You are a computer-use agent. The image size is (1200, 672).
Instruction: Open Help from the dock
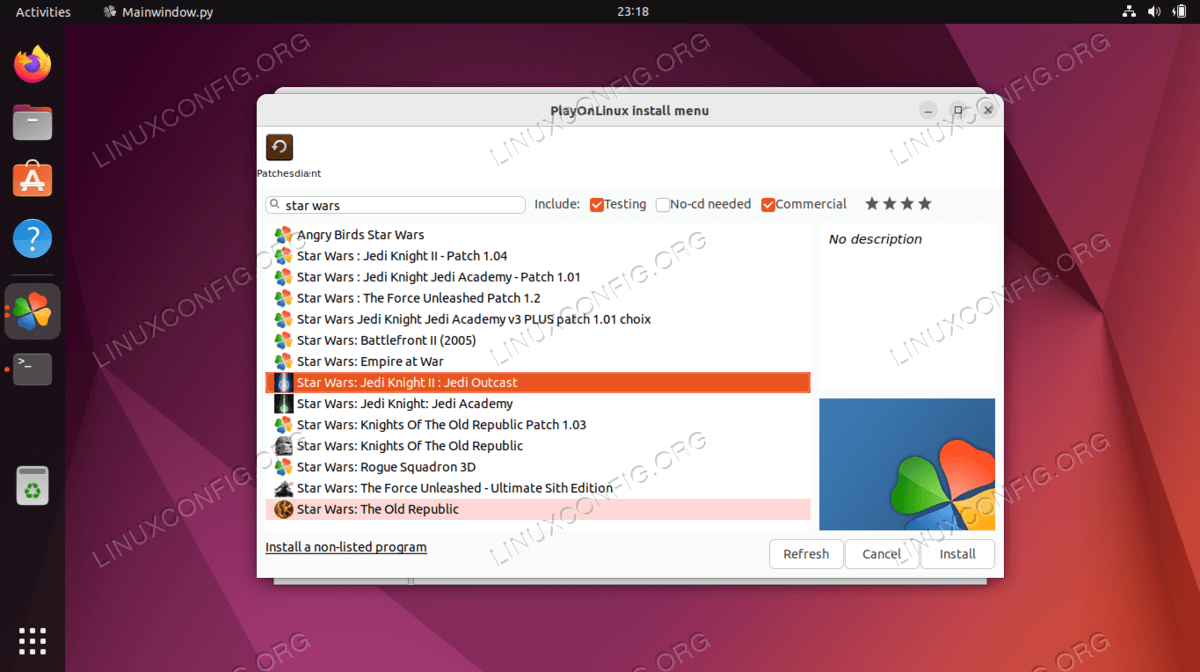[33, 239]
